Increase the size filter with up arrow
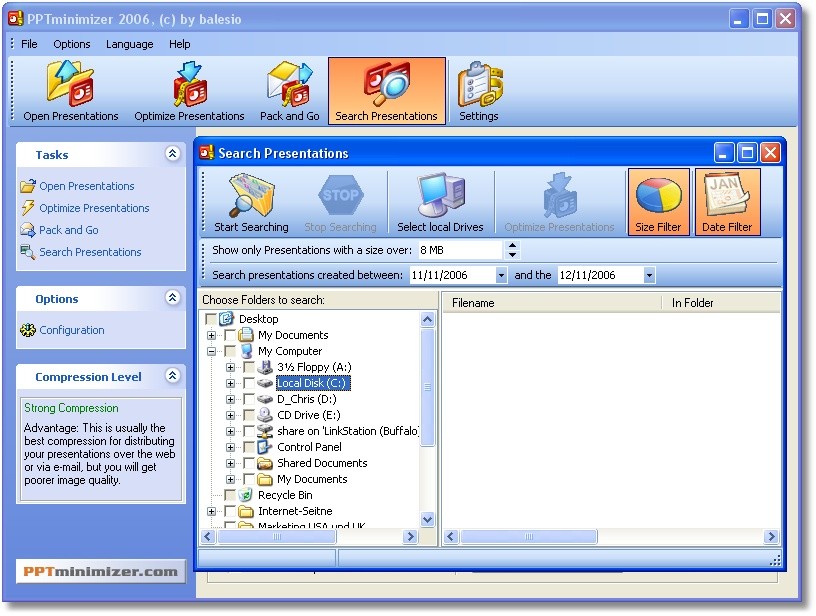Screen dimensions: 816x616 pyautogui.click(x=513, y=245)
